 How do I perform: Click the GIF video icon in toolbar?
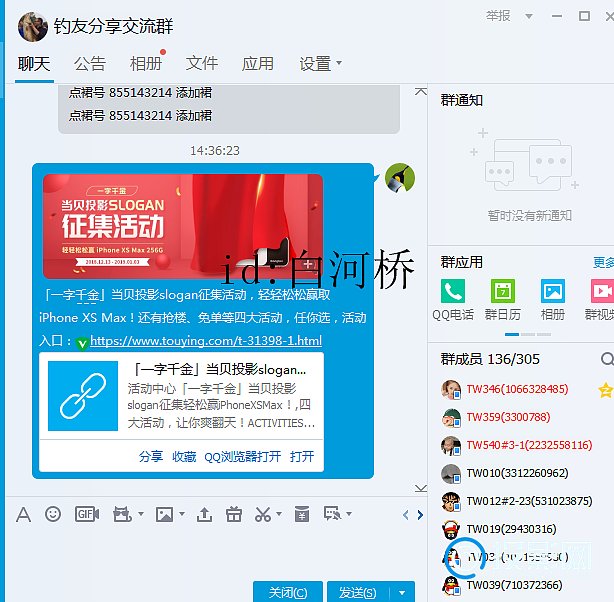tap(87, 514)
